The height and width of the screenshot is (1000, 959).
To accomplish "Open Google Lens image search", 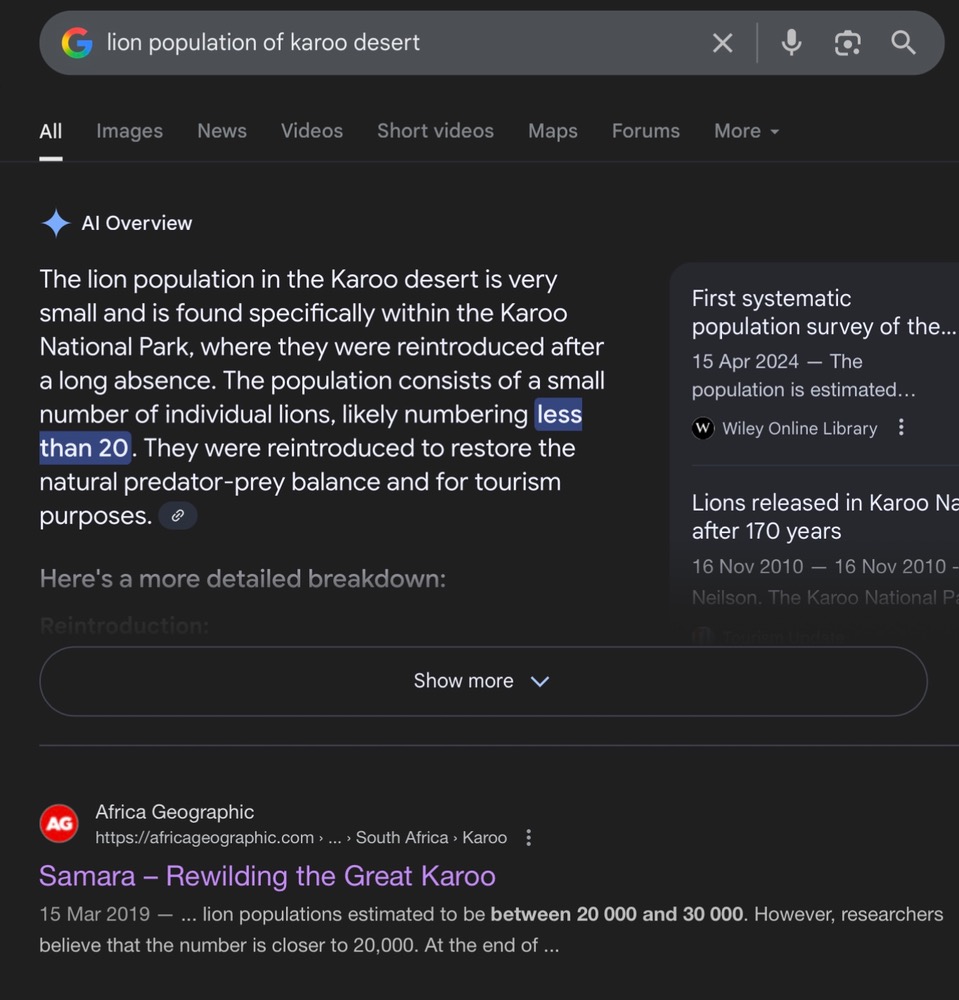I will click(847, 43).
